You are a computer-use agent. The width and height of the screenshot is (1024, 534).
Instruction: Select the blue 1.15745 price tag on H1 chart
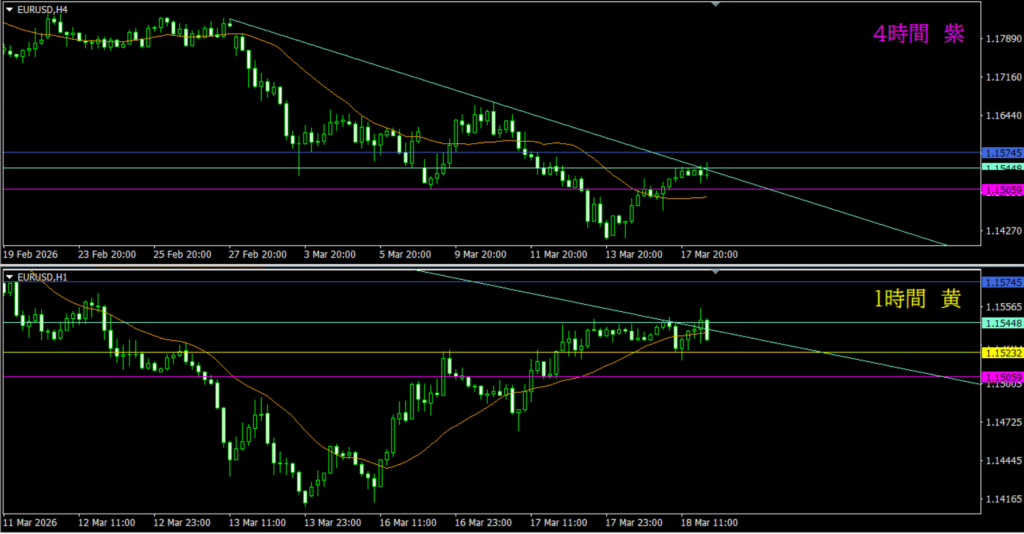(x=1001, y=282)
